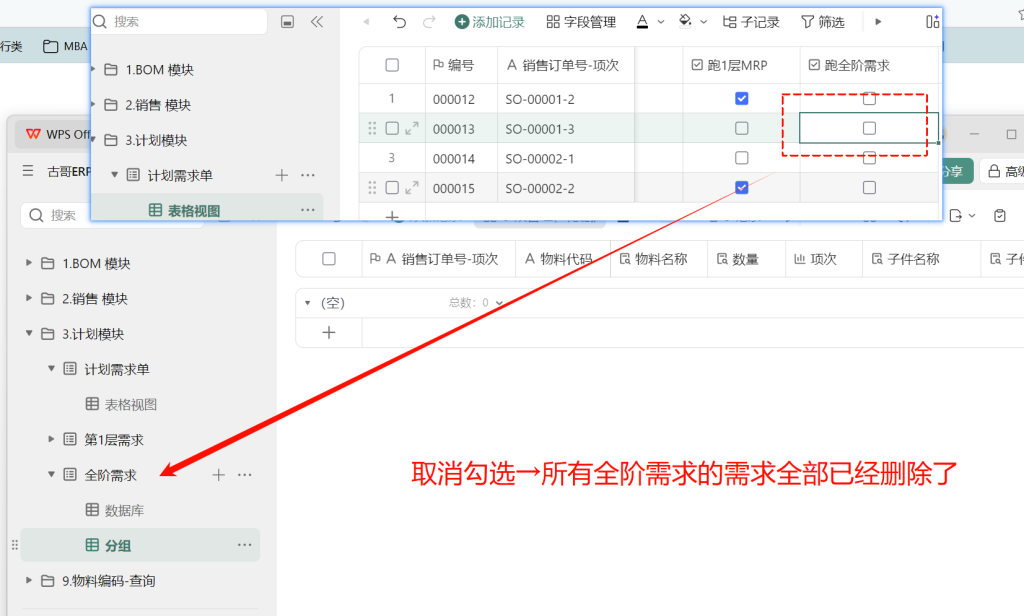Open the 筛选 filter tool
1024x616 pixels.
point(823,22)
